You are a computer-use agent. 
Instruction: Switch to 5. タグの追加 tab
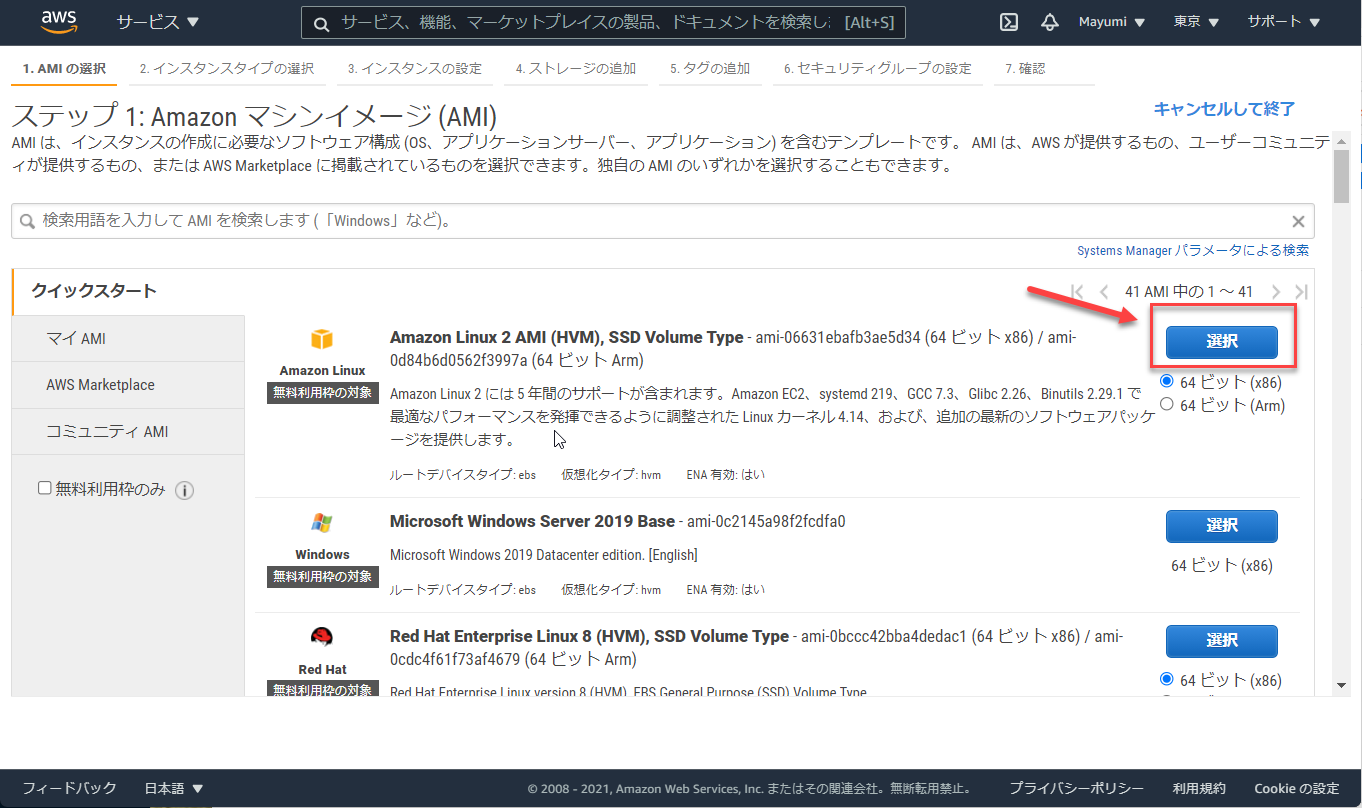point(710,69)
